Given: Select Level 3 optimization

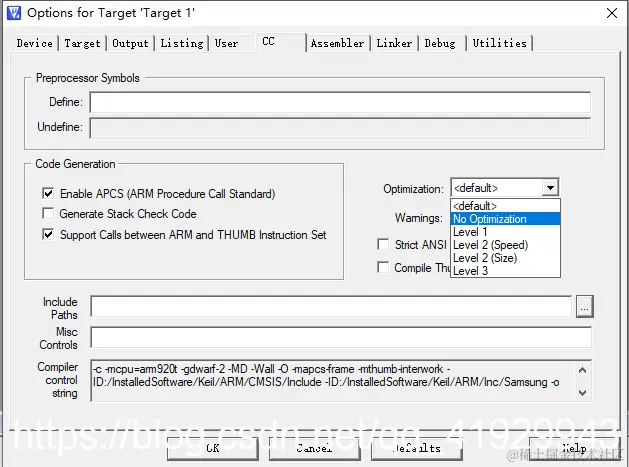Looking at the screenshot, I should click(x=505, y=271).
